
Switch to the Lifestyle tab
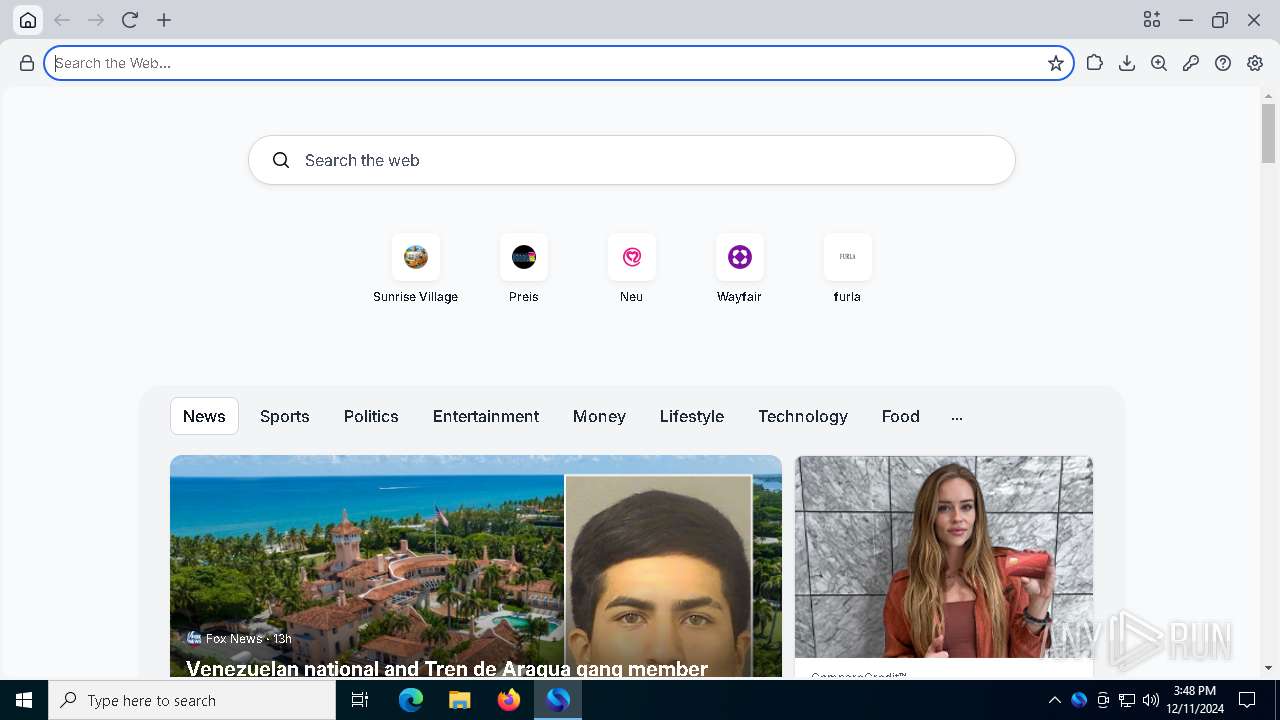tap(692, 416)
